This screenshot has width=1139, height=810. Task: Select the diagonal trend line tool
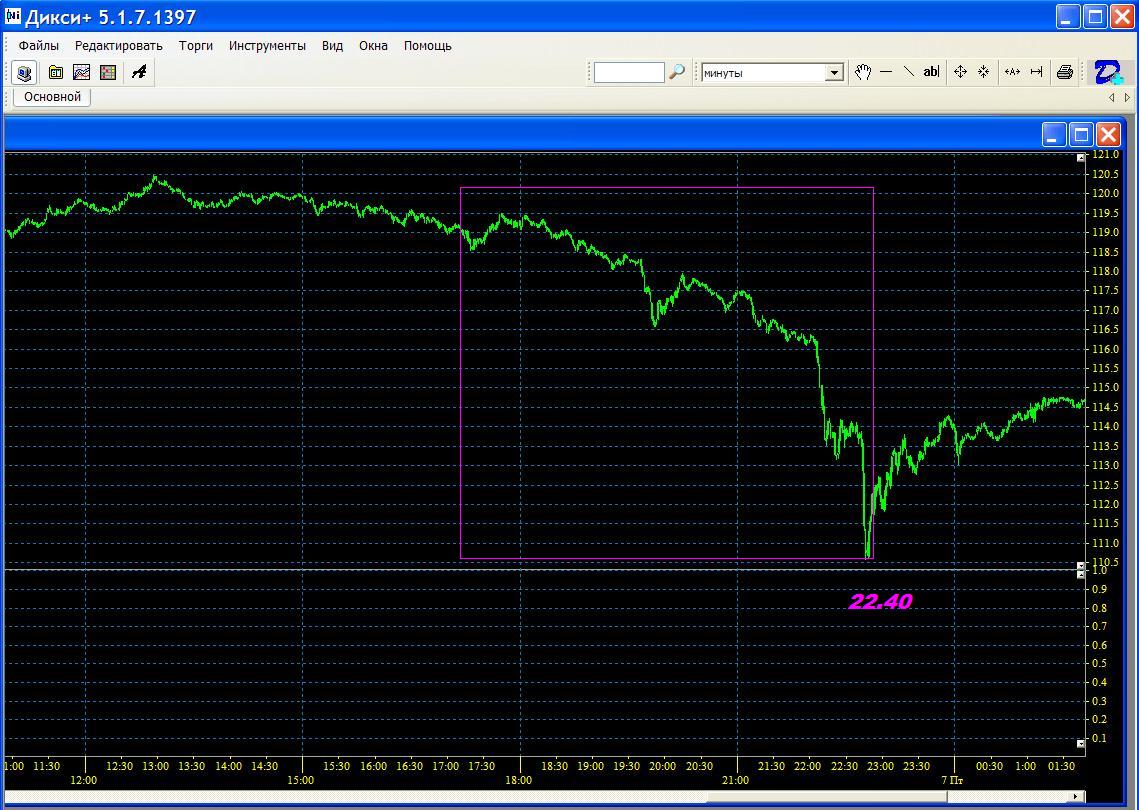pyautogui.click(x=908, y=72)
